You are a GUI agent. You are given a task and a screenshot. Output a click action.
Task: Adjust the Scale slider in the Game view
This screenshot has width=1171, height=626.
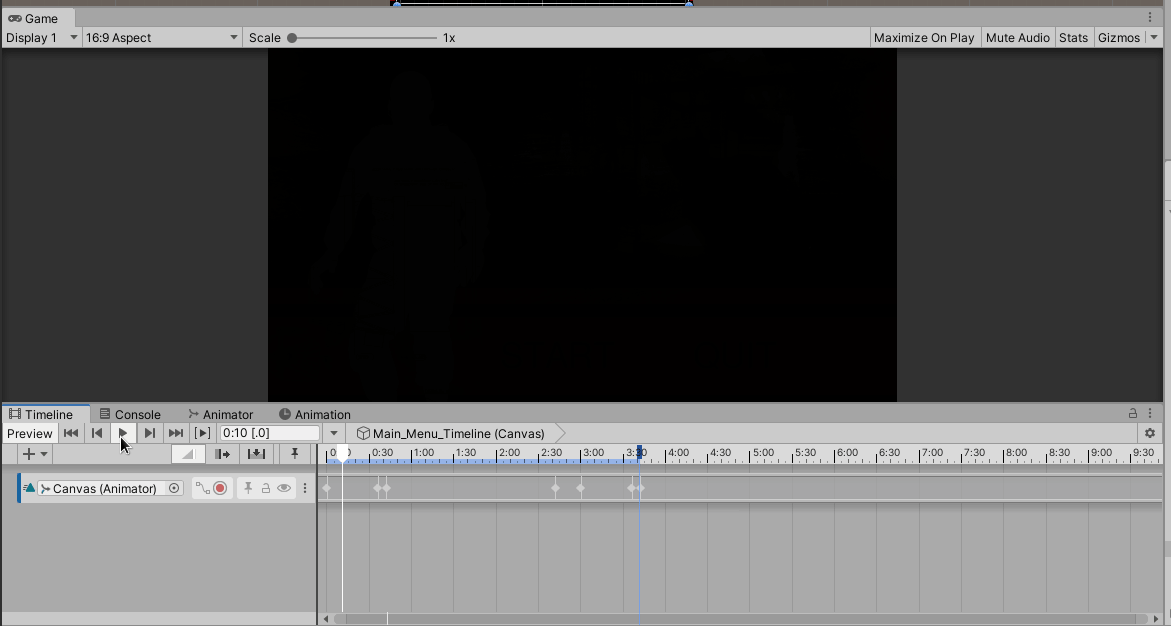(x=291, y=37)
